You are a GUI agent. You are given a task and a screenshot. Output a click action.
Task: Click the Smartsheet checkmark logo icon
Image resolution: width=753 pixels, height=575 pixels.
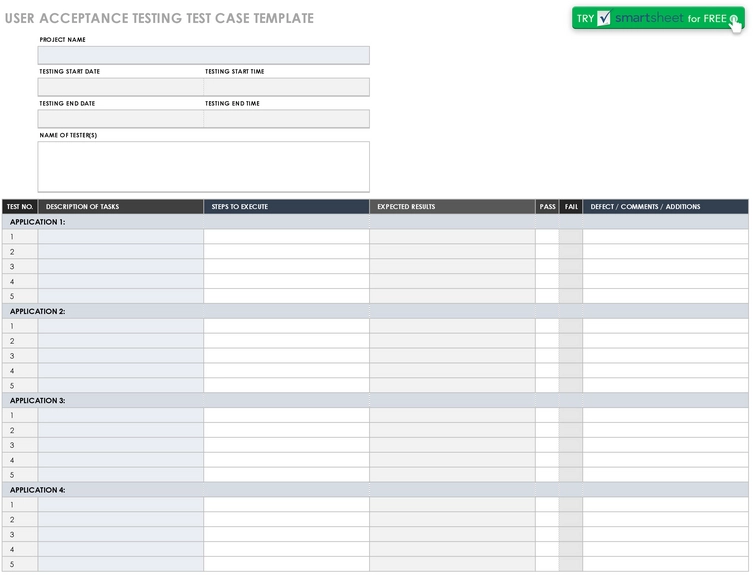pyautogui.click(x=604, y=18)
